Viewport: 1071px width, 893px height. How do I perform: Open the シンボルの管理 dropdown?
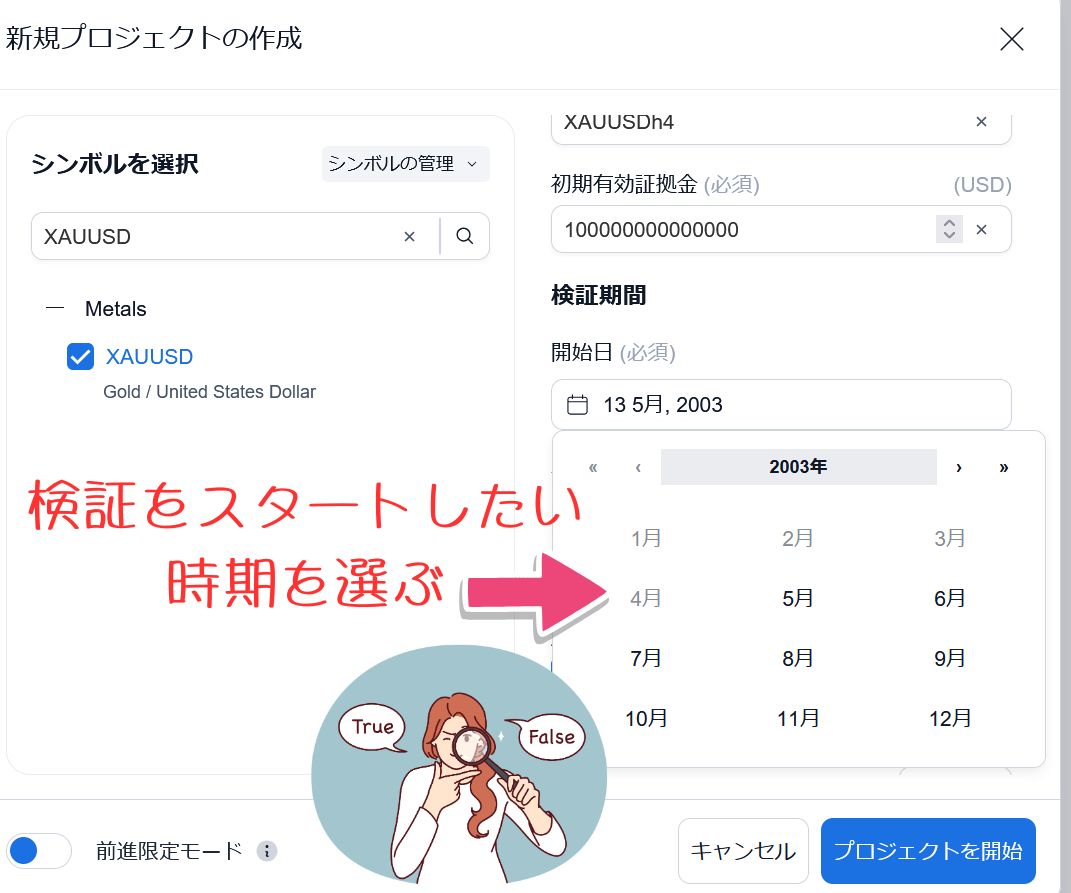404,164
